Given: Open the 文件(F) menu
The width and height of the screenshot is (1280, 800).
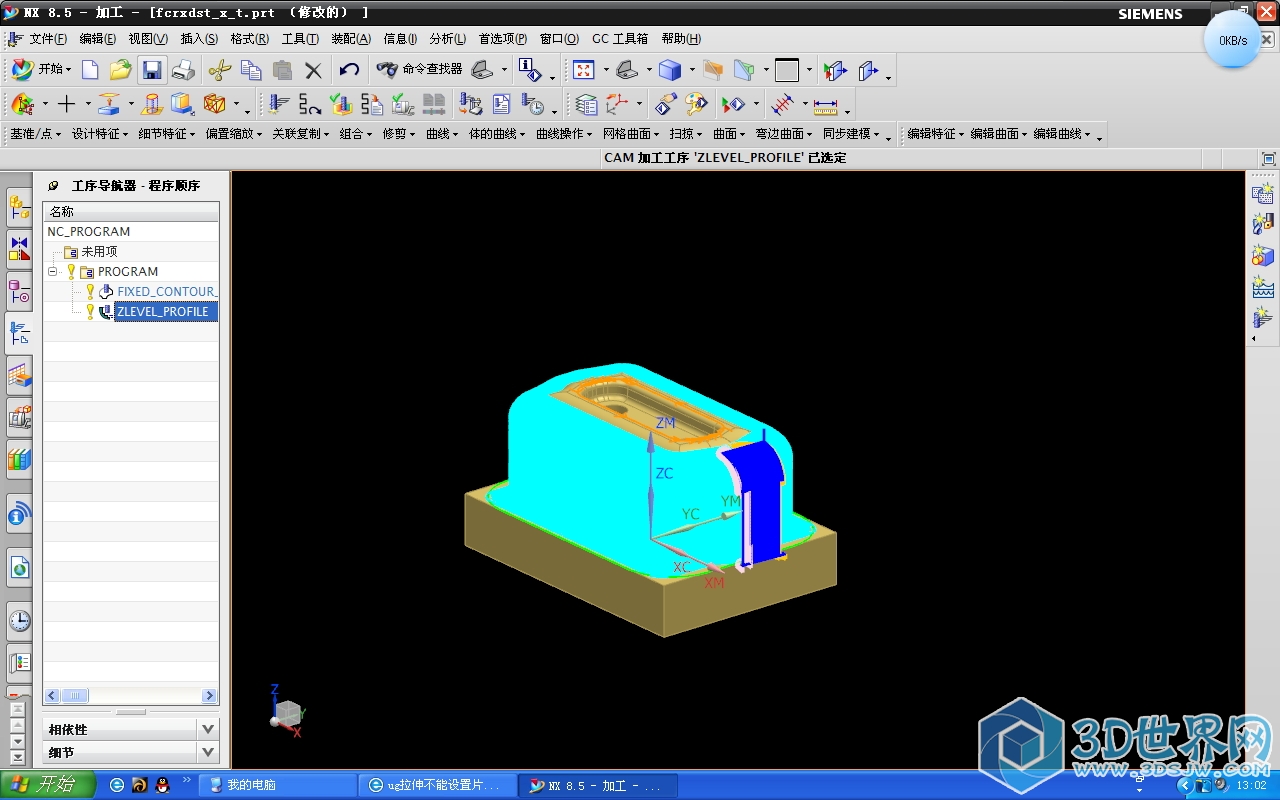Looking at the screenshot, I should [48, 39].
